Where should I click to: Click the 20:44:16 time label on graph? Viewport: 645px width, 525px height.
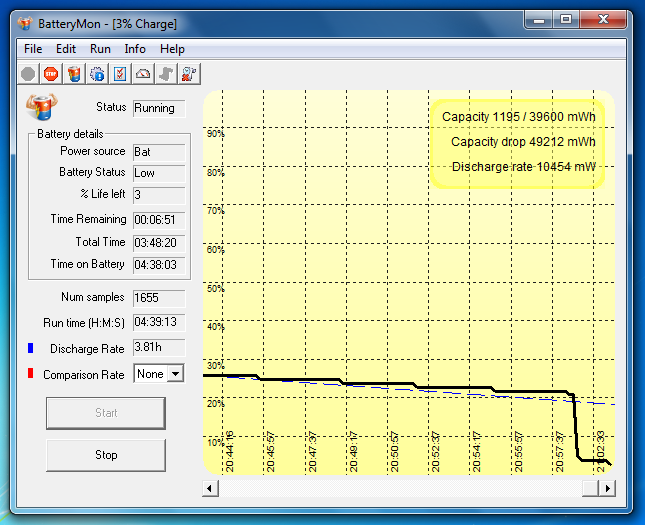[230, 452]
